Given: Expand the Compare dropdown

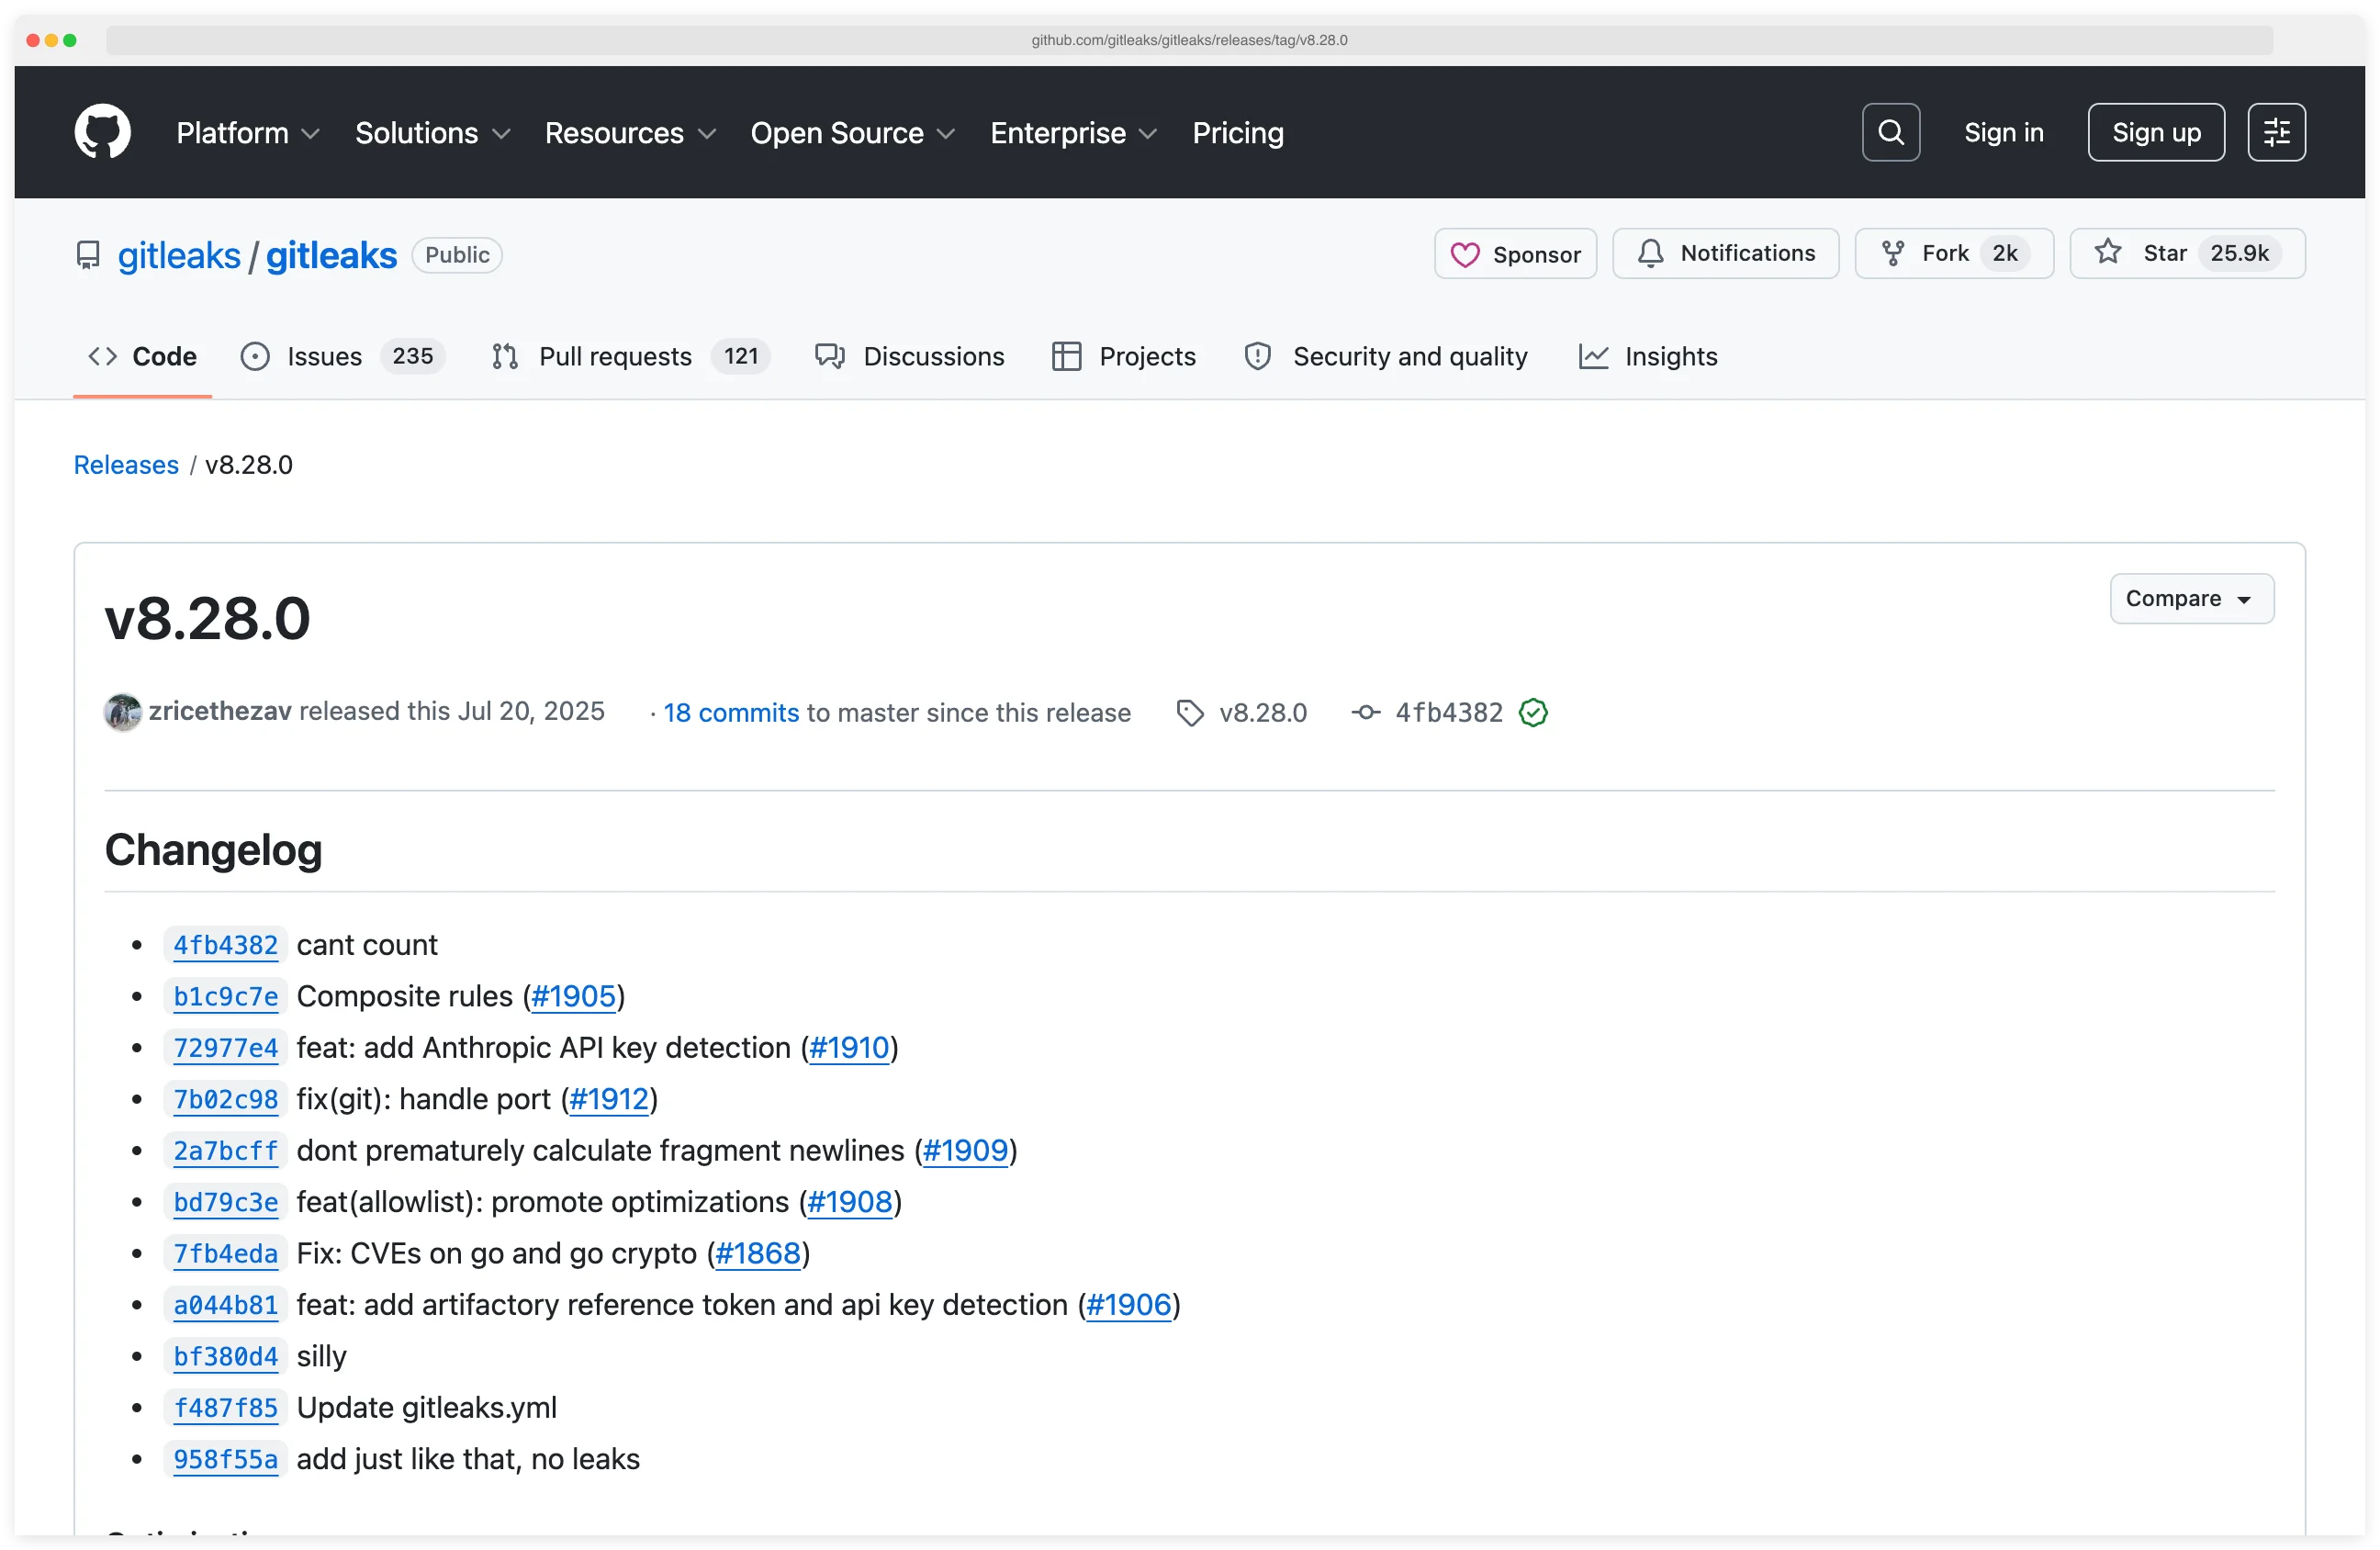Looking at the screenshot, I should [2190, 598].
